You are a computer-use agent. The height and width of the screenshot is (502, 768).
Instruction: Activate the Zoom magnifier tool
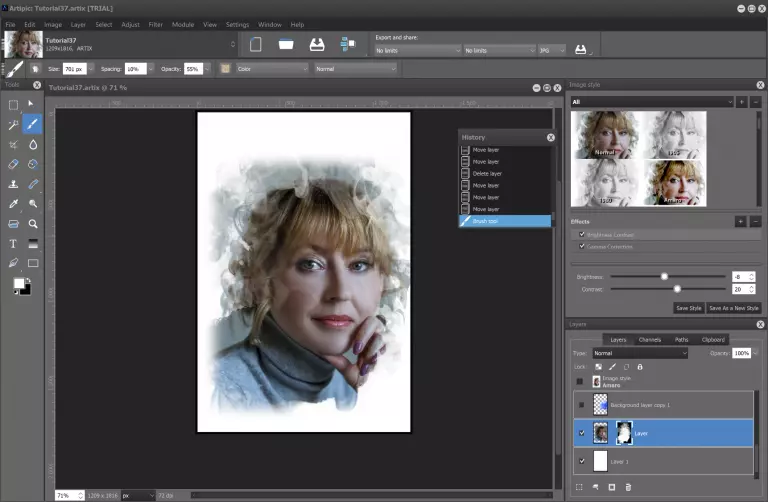pyautogui.click(x=33, y=224)
